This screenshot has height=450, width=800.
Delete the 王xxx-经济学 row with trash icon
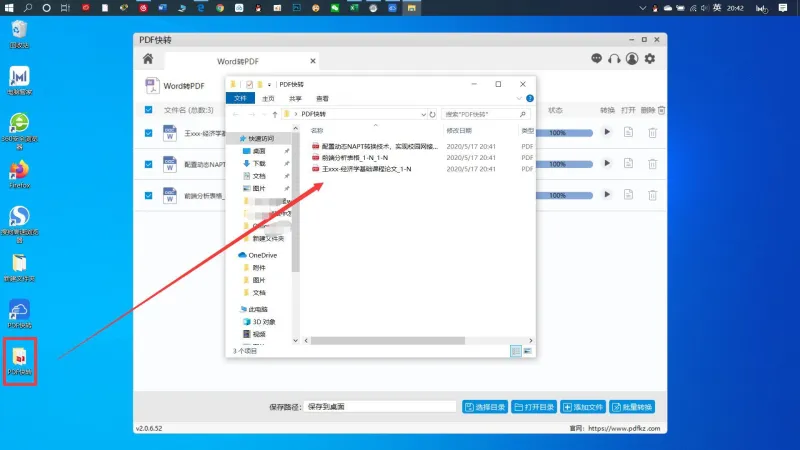653,133
